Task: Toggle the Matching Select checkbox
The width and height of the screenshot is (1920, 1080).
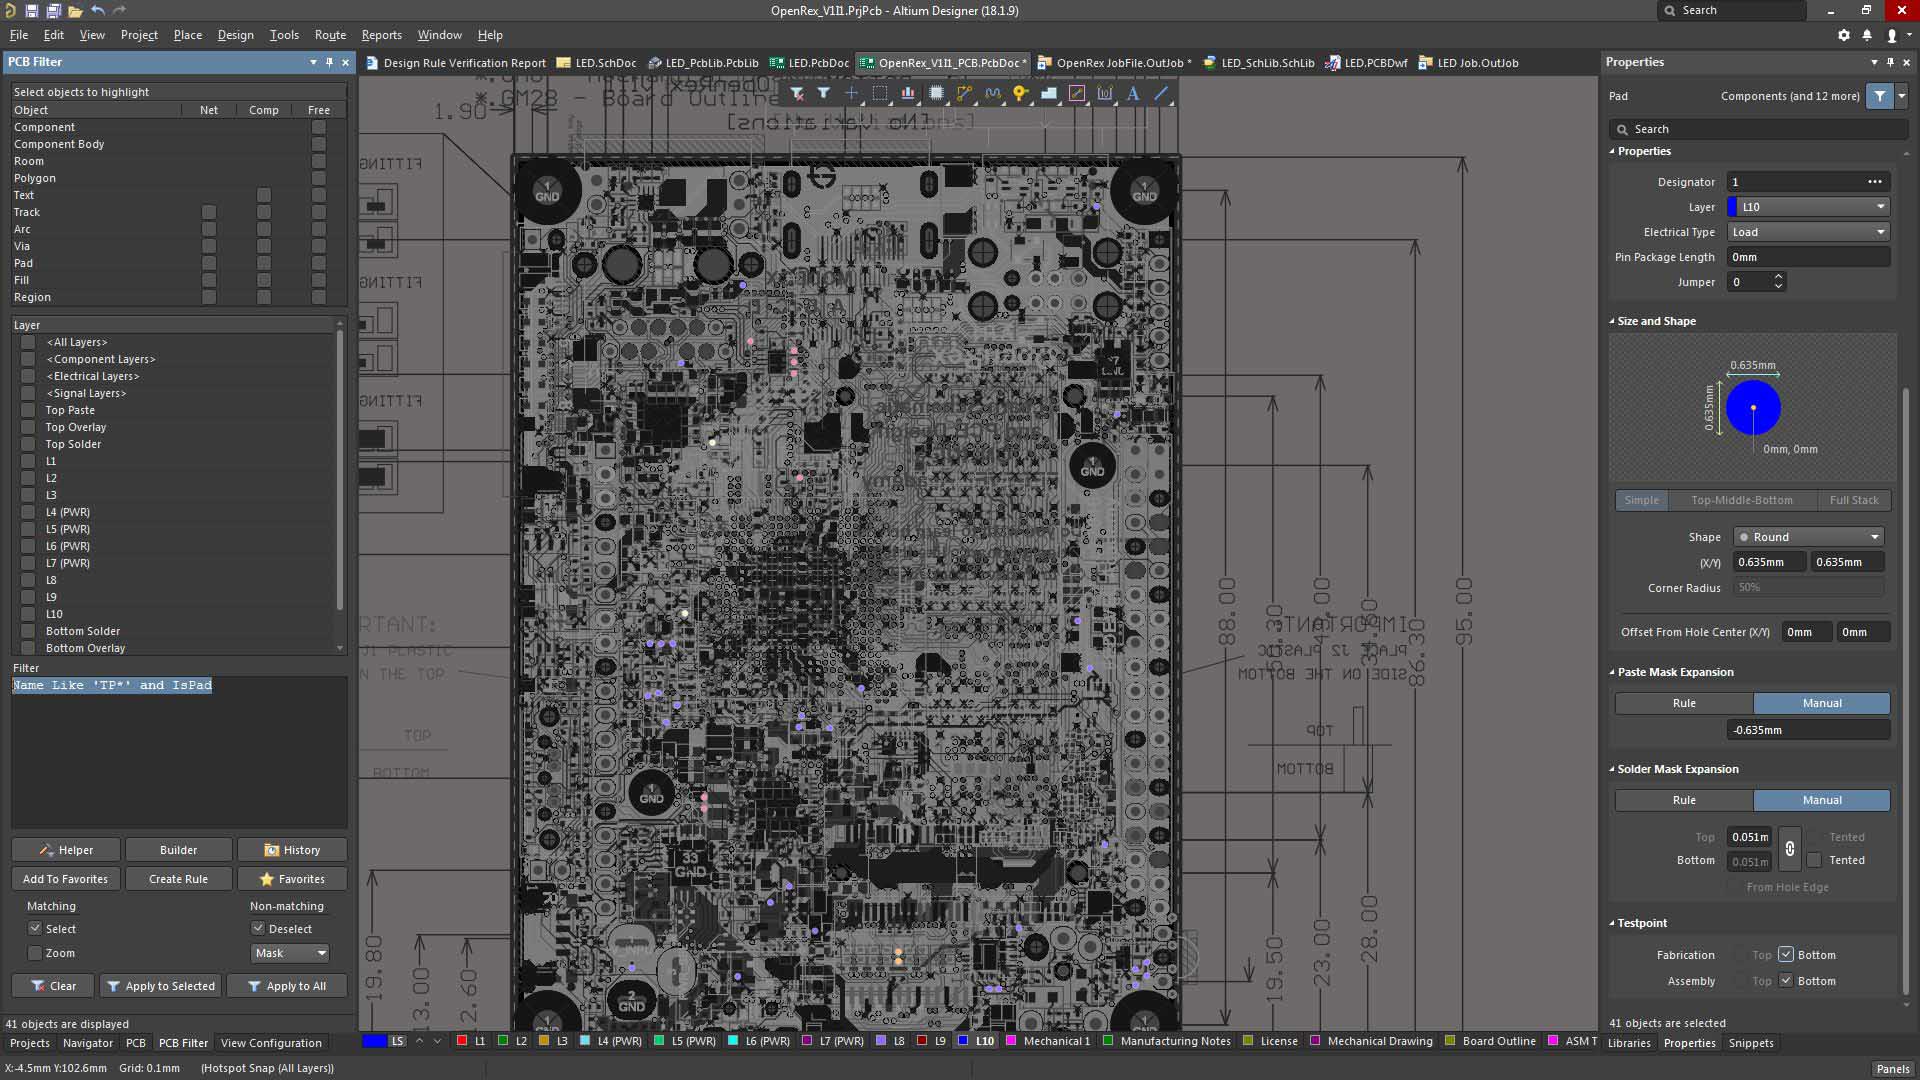Action: point(35,929)
